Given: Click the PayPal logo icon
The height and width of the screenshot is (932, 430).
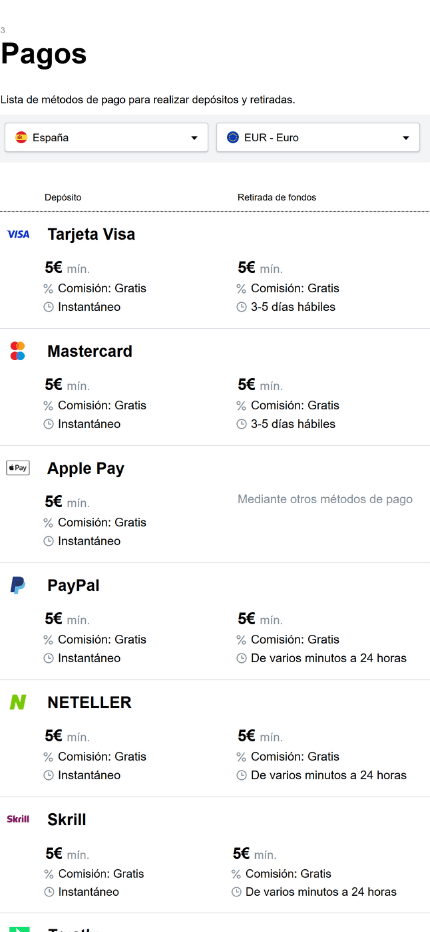Looking at the screenshot, I should coord(18,585).
